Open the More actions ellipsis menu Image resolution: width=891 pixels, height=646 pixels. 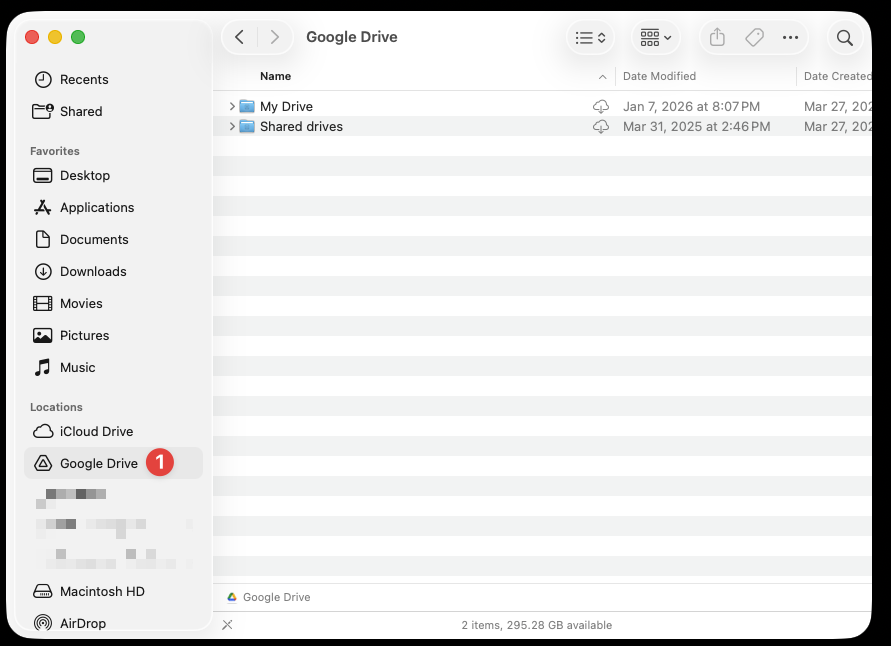point(790,38)
